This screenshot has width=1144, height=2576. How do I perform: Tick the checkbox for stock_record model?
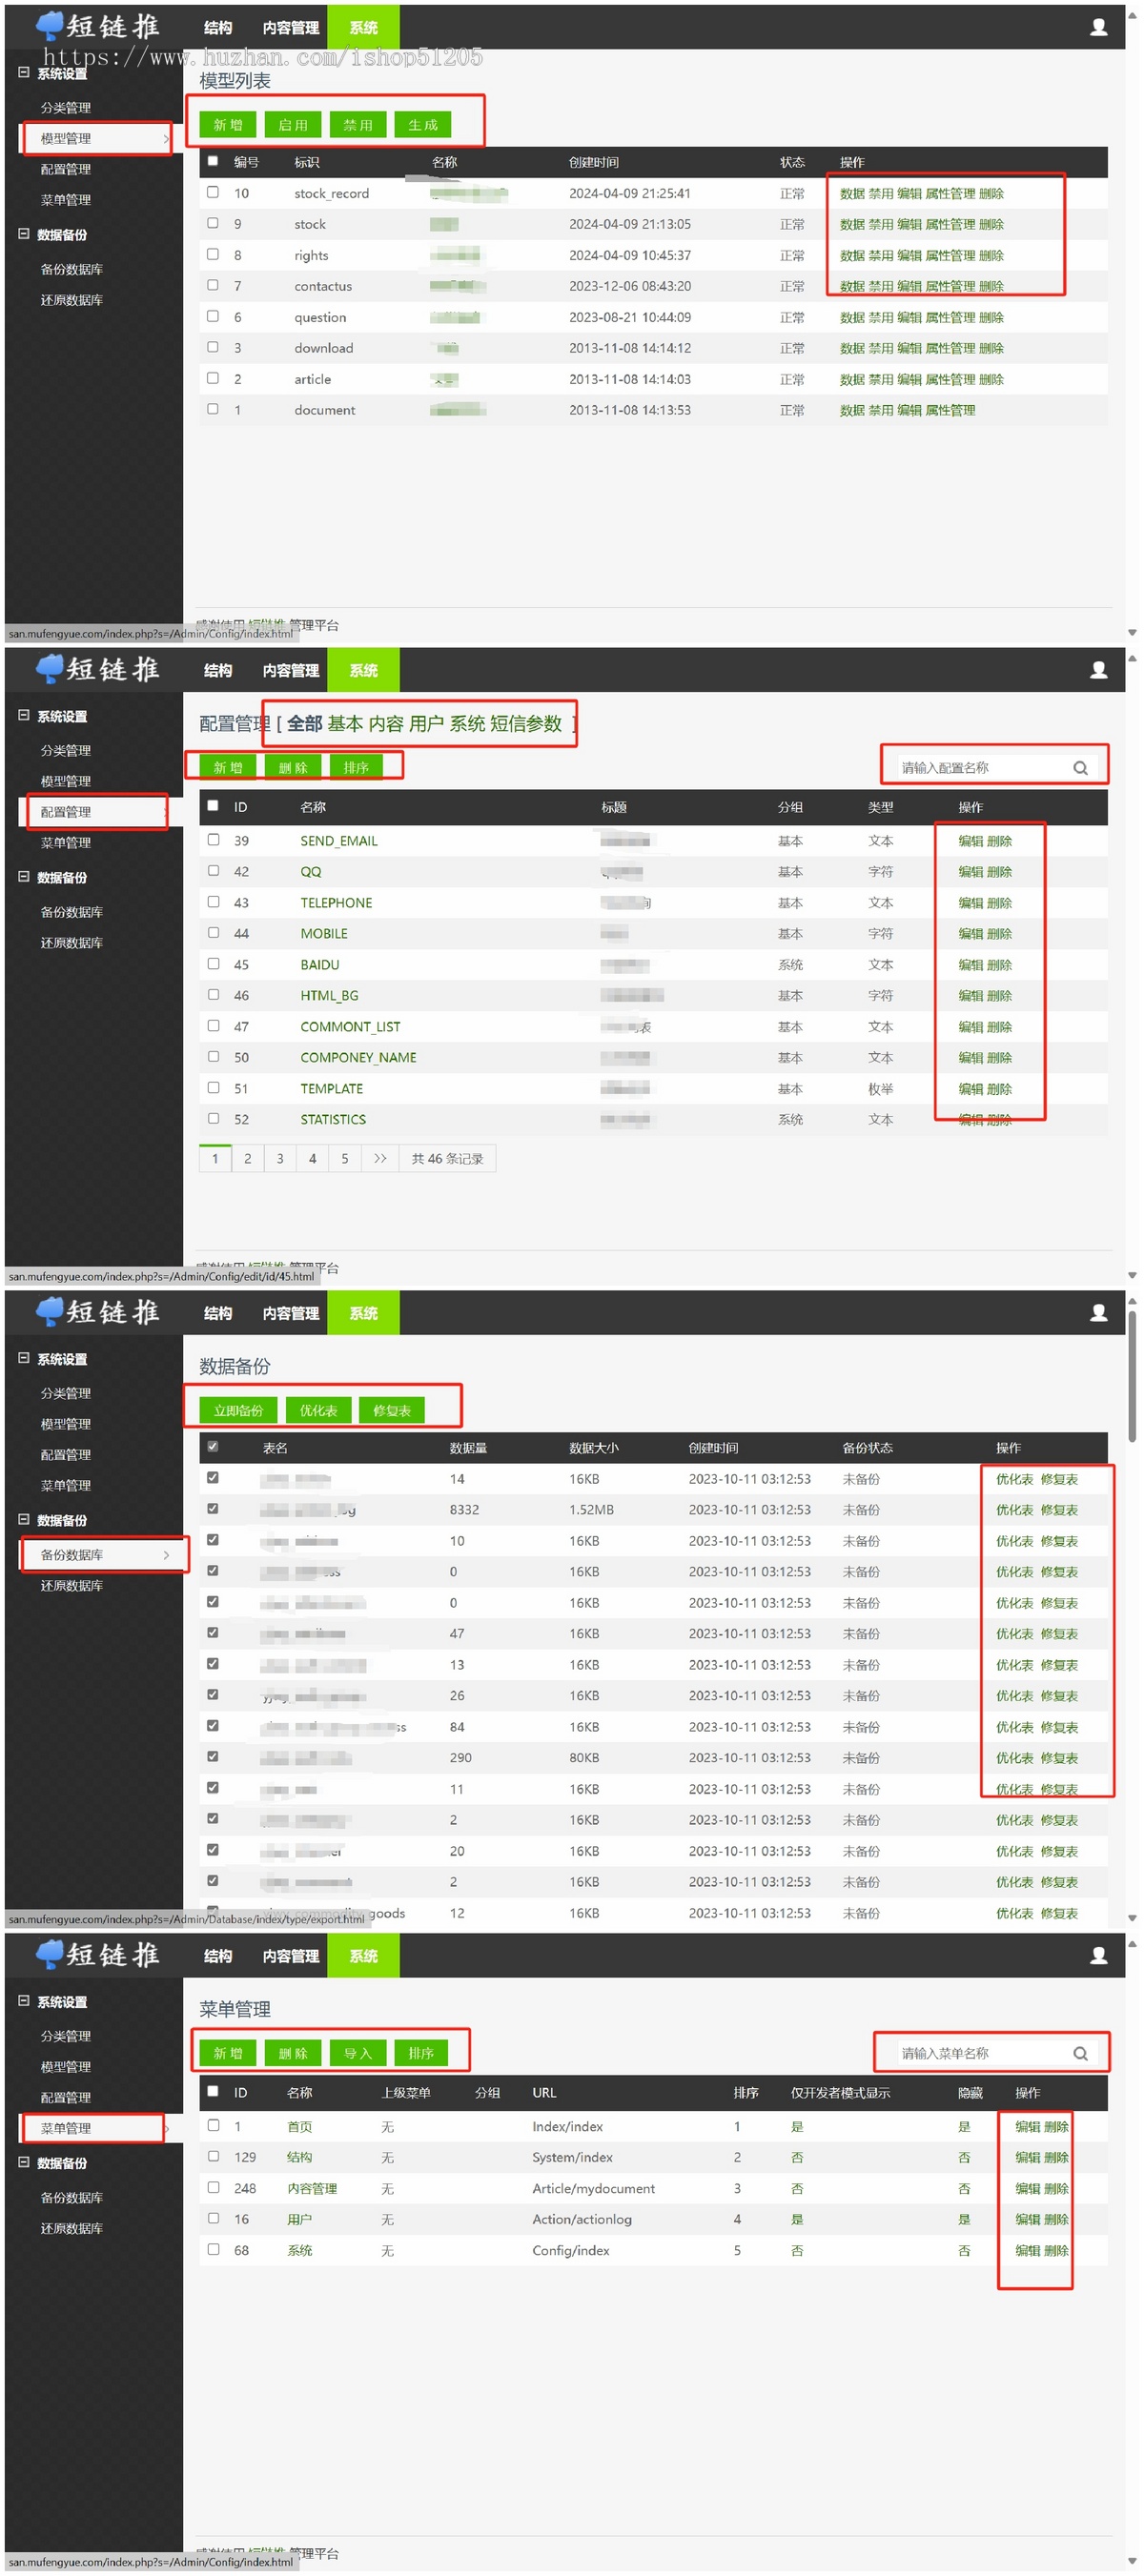(x=213, y=192)
